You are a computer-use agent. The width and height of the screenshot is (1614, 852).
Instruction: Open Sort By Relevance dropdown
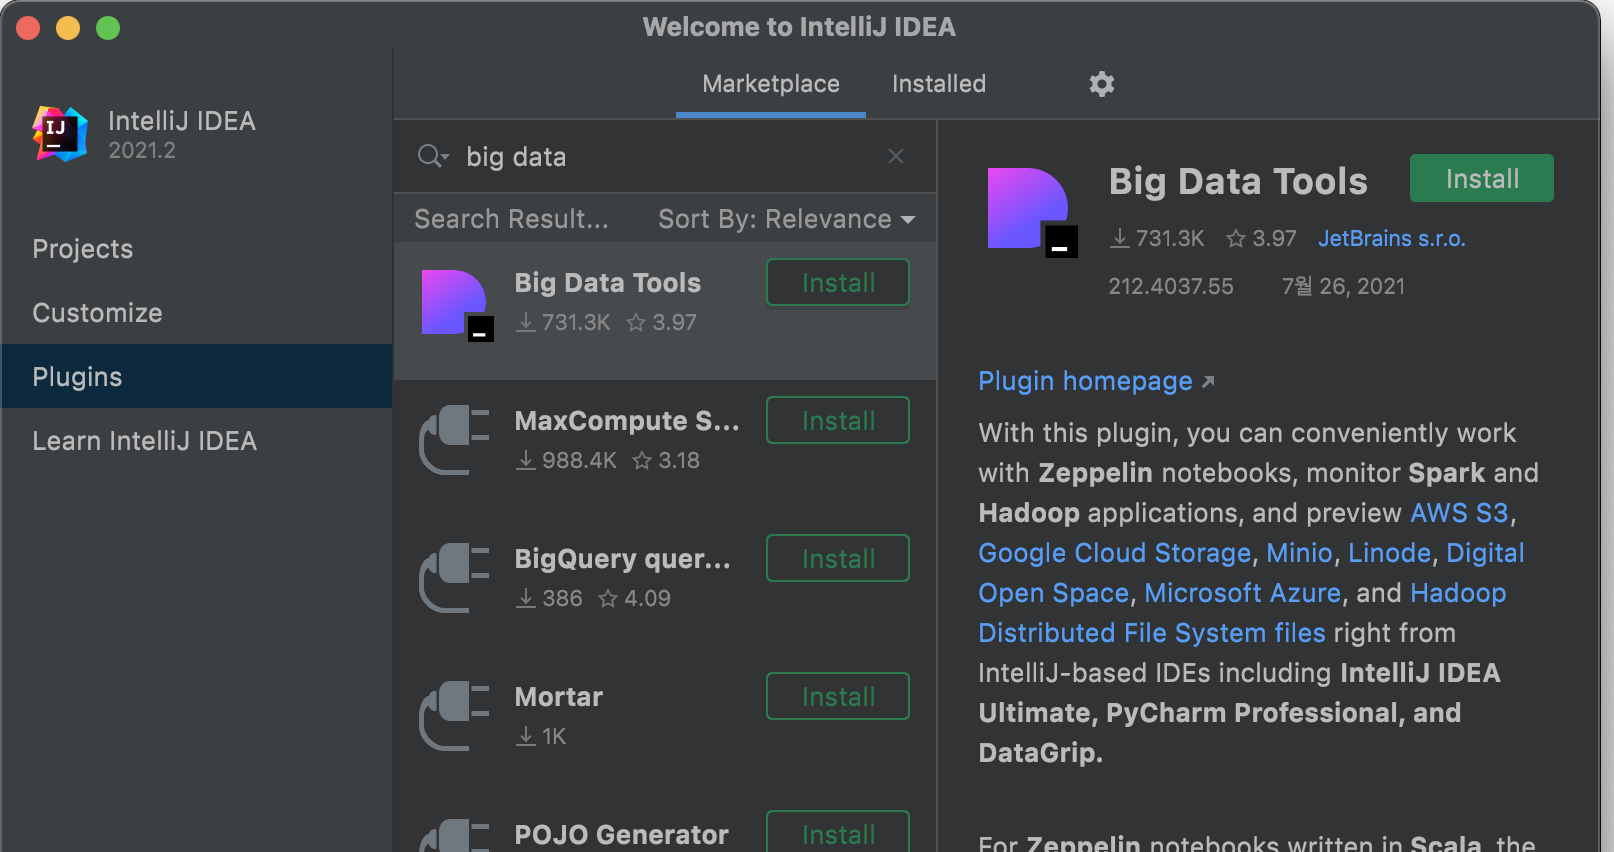tap(787, 219)
